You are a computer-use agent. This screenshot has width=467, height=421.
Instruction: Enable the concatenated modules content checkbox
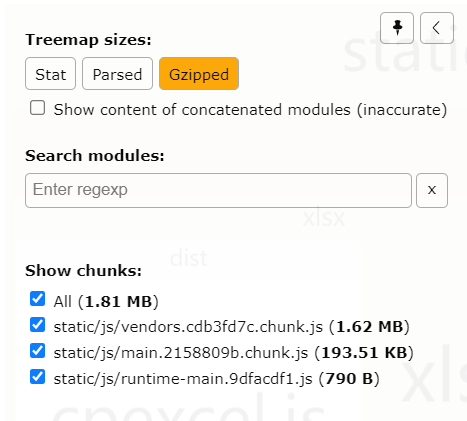37,108
